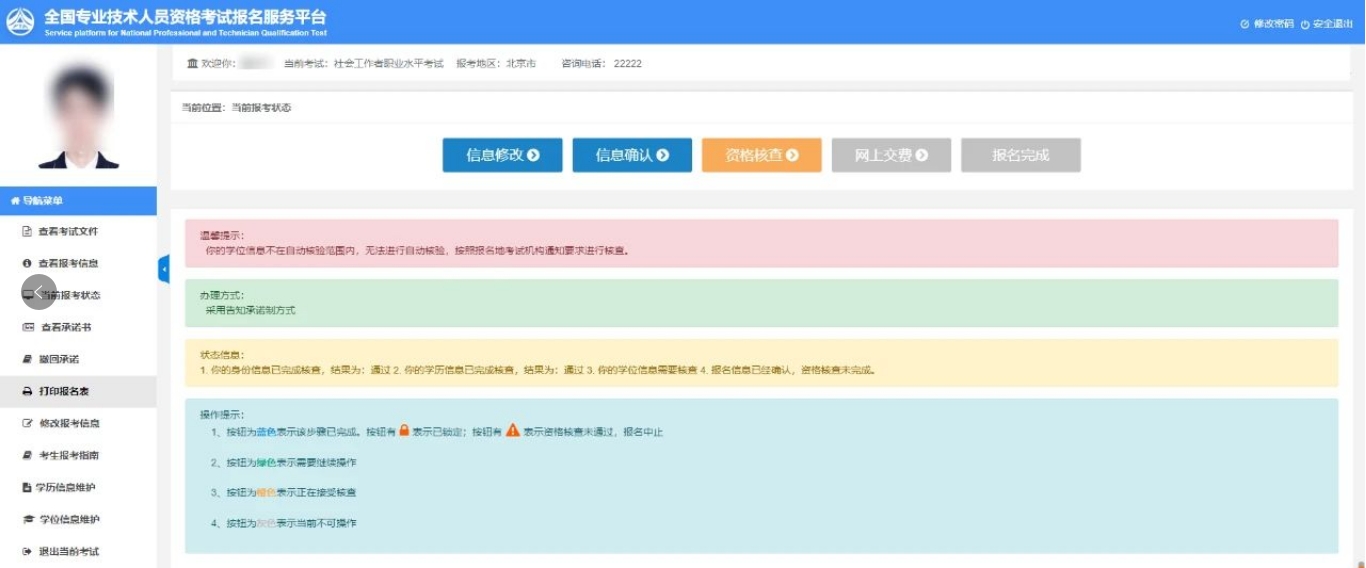Viewport: 1366px width, 568px height.
Task: Click the orange 资格核查 step button
Action: (761, 155)
